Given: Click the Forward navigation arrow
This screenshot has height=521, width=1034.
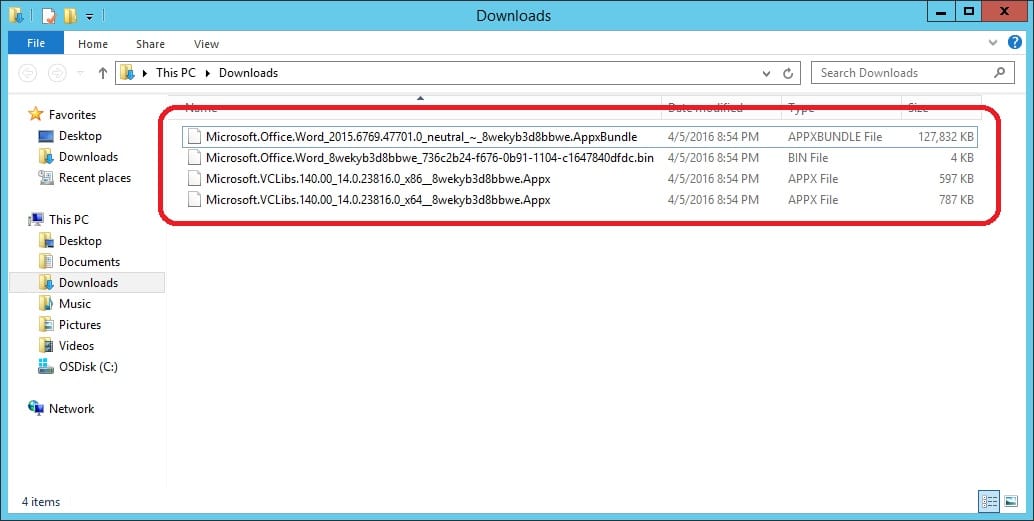Looking at the screenshot, I should [x=57, y=73].
